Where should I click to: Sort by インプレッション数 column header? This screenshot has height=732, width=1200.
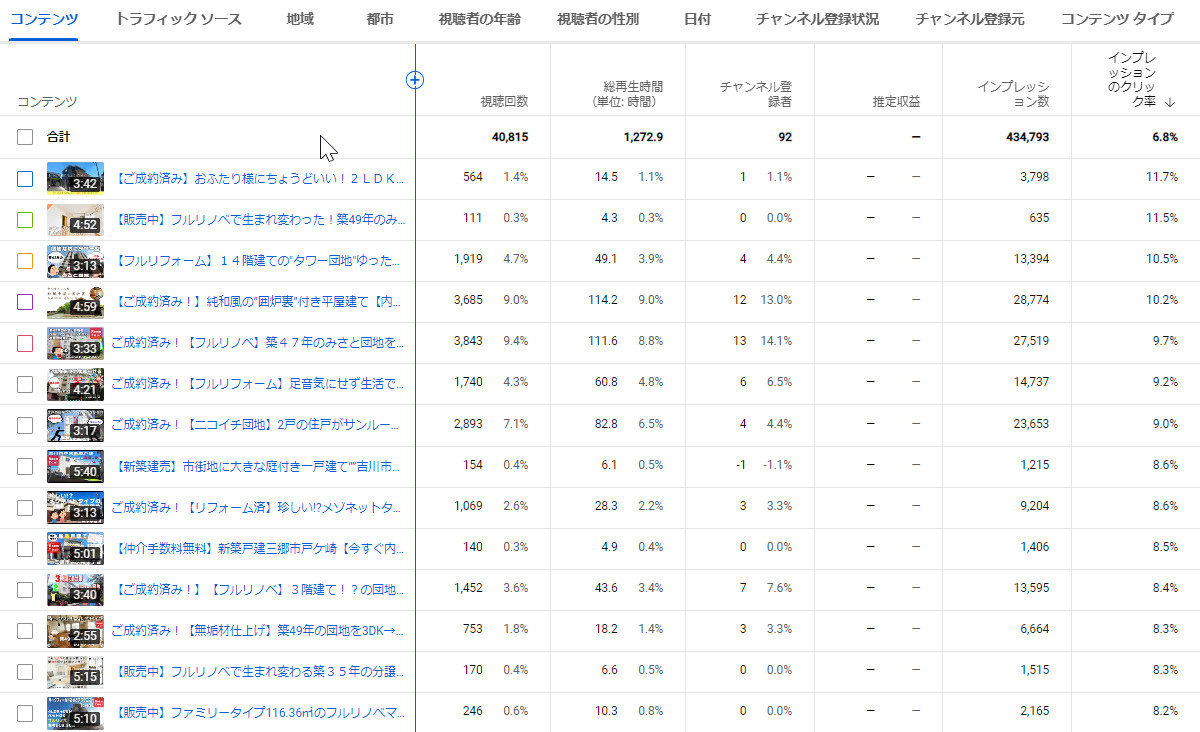1013,94
